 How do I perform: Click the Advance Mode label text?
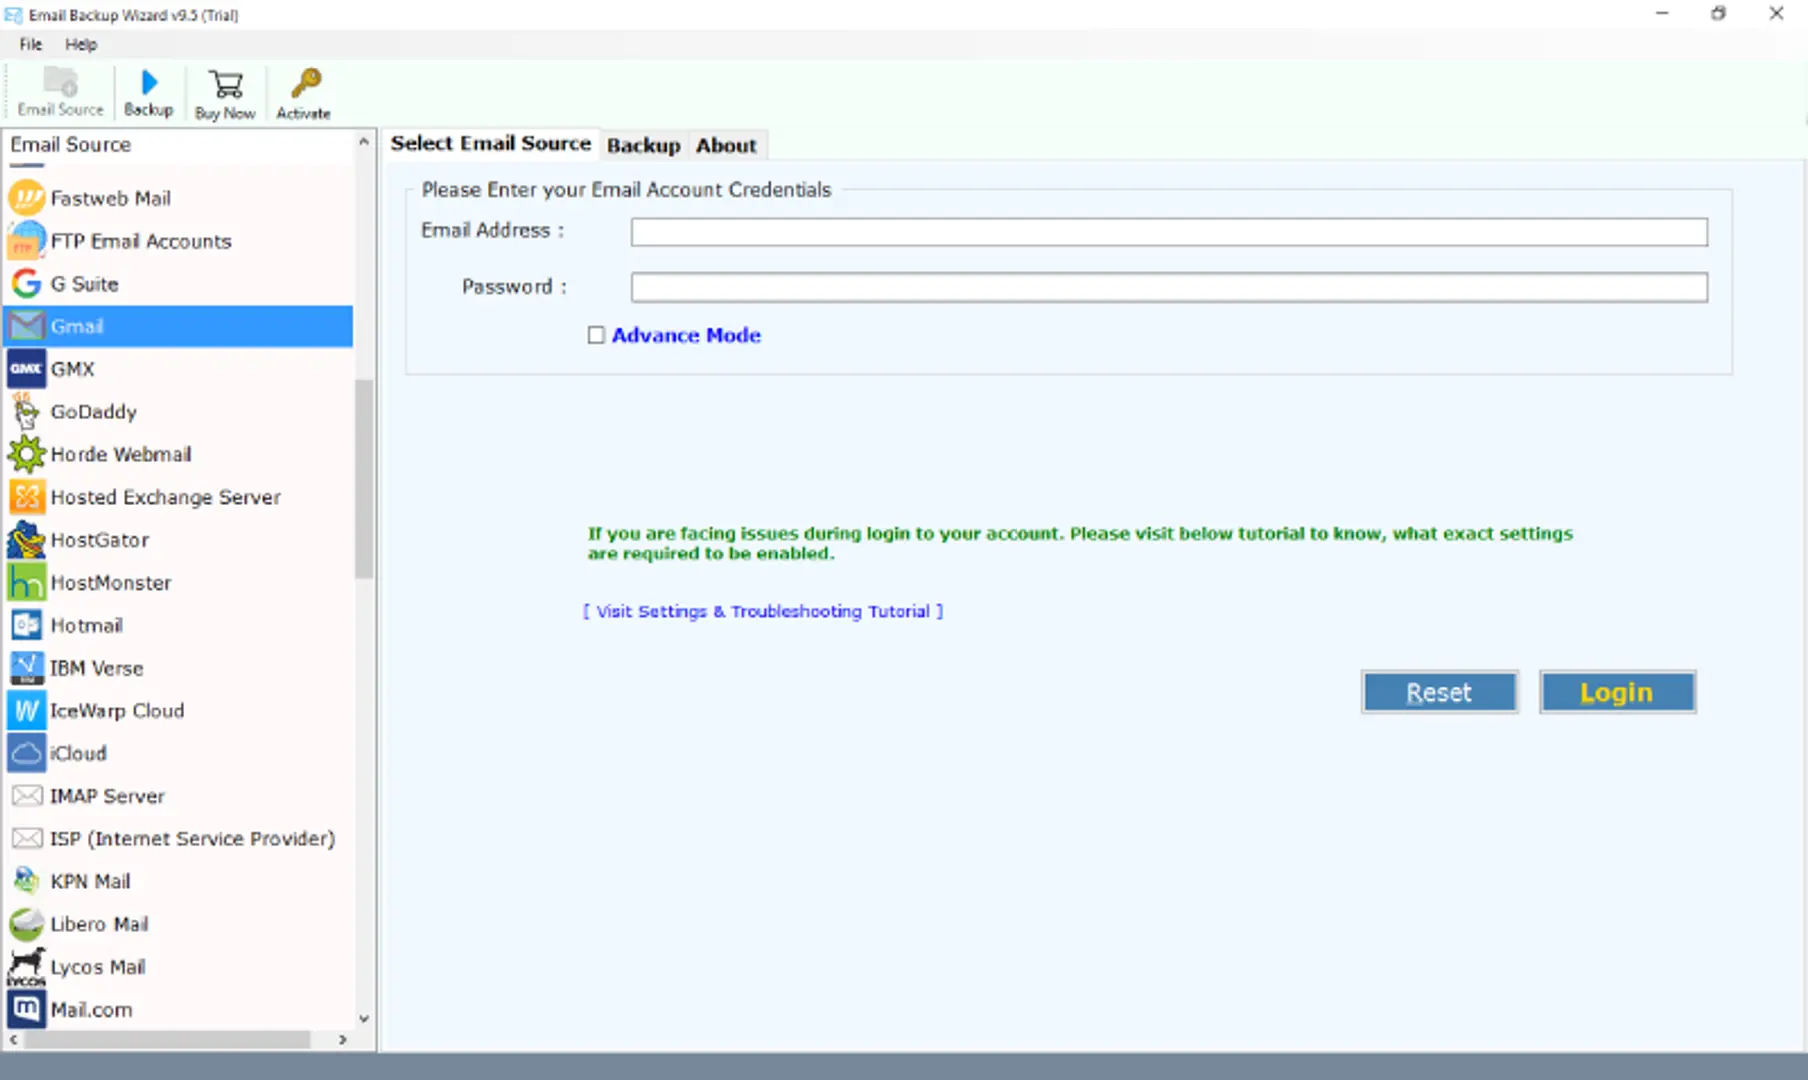(x=686, y=335)
